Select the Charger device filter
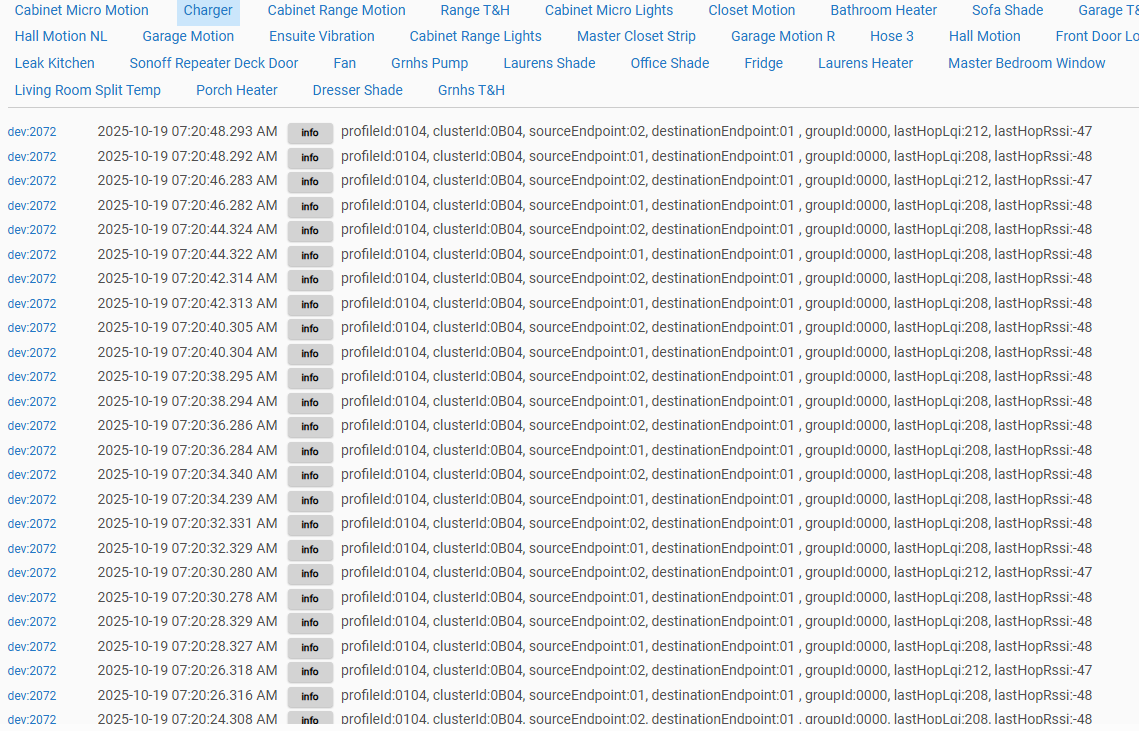The image size is (1139, 731). tap(208, 11)
